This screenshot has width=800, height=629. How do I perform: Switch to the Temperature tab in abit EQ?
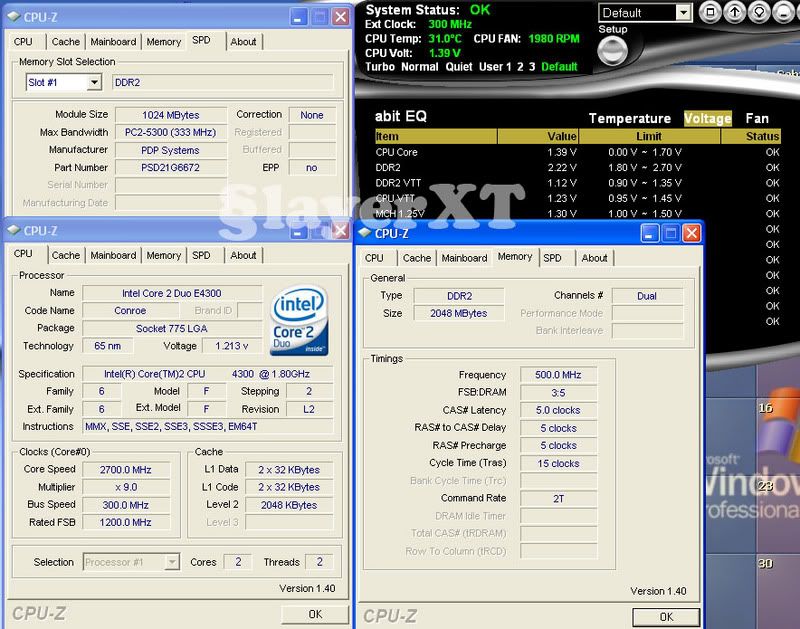[629, 118]
